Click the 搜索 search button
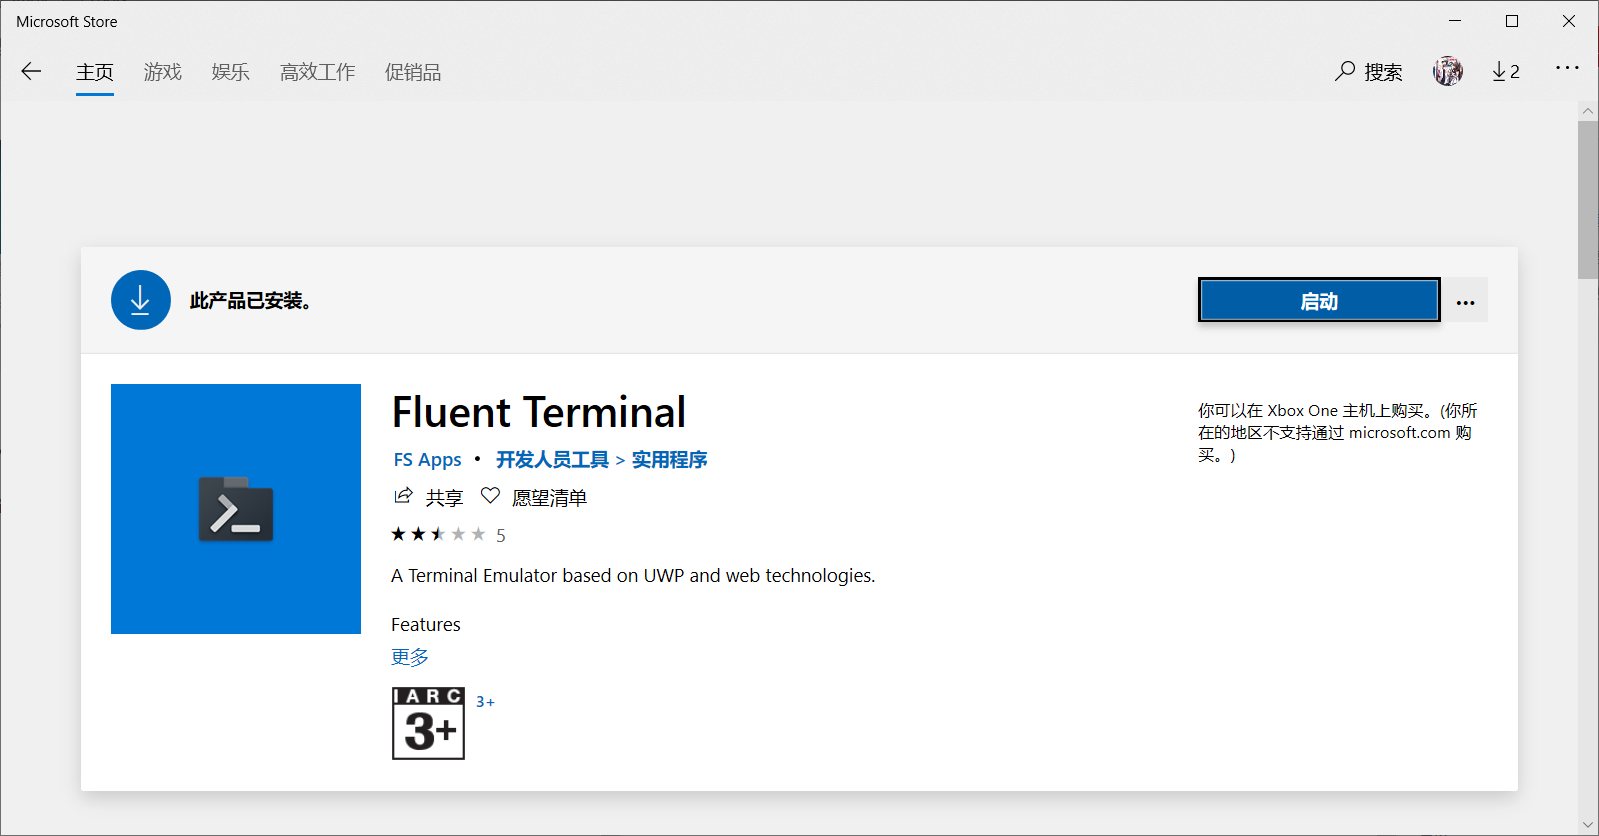Image resolution: width=1599 pixels, height=836 pixels. point(1369,72)
